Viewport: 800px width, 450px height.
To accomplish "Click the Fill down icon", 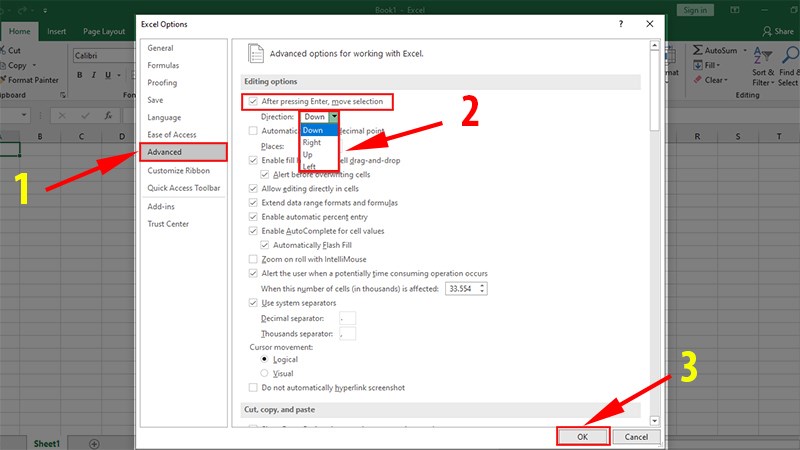I will 697,65.
